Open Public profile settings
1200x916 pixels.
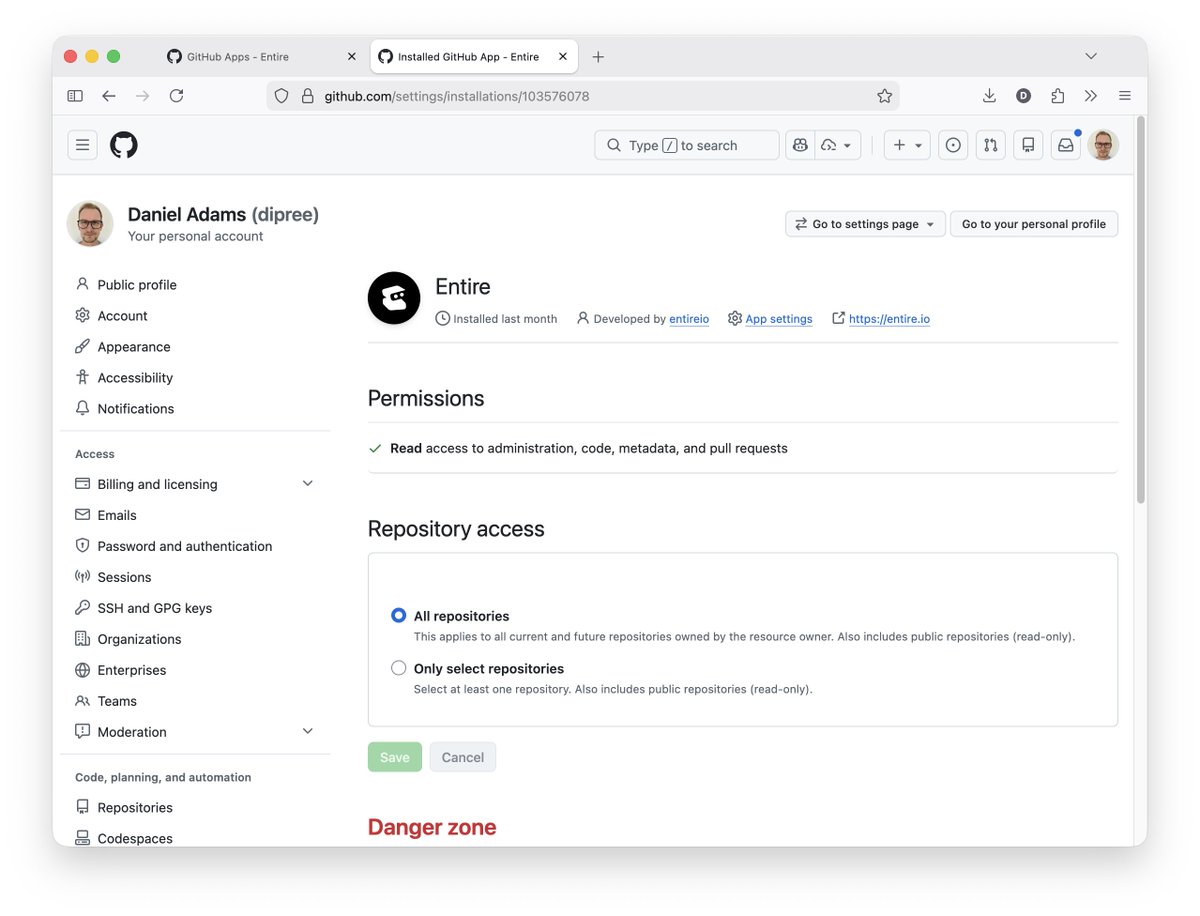(137, 285)
